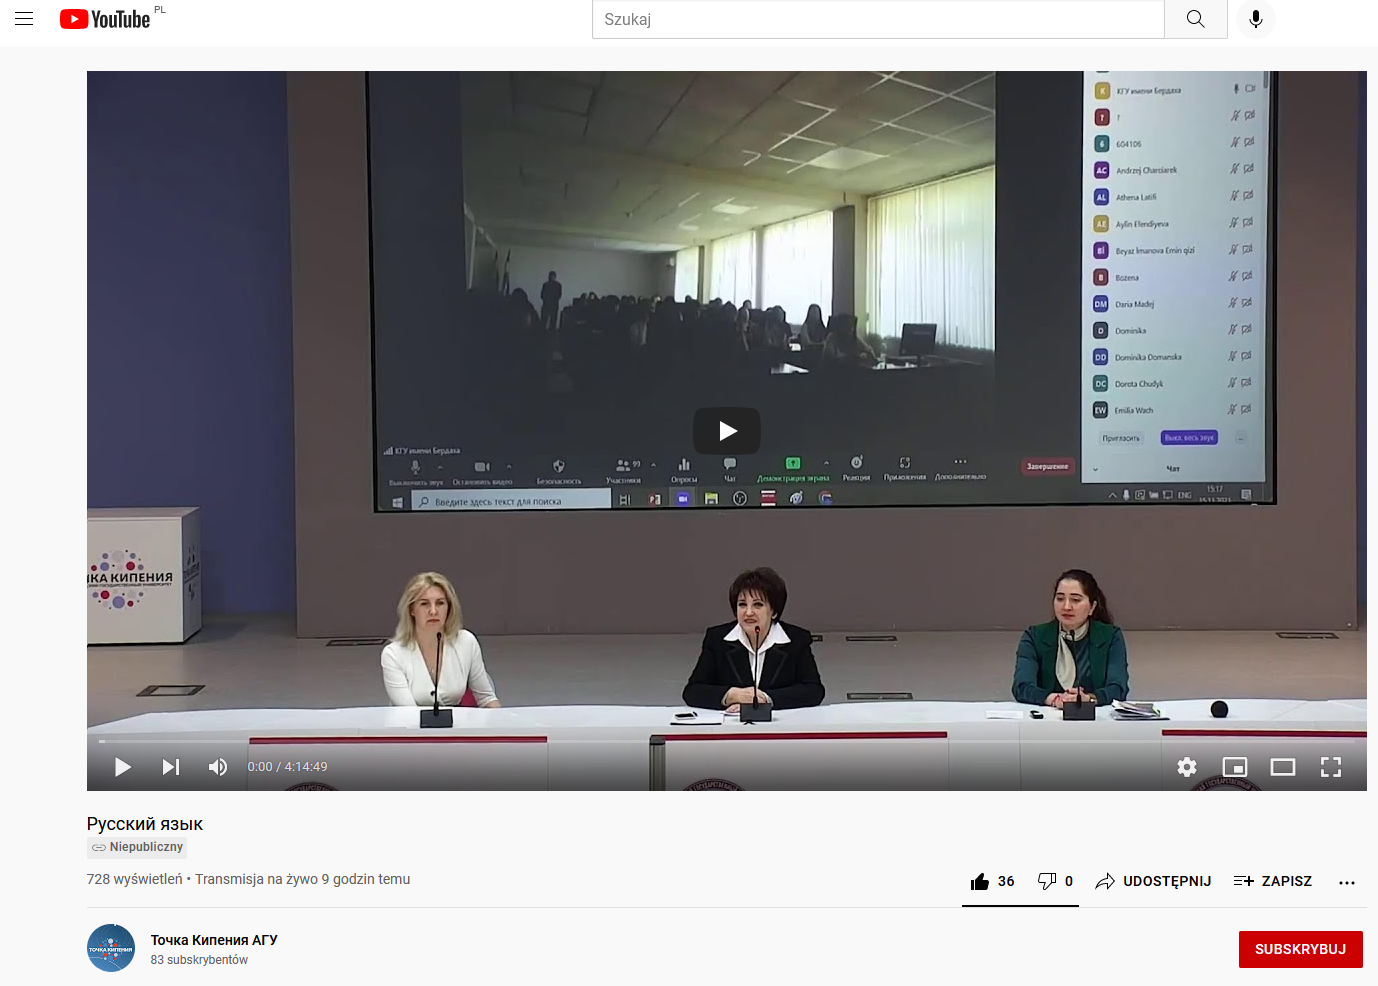Screen dimensions: 1378x986
Task: Play video using large center play button
Action: click(727, 431)
